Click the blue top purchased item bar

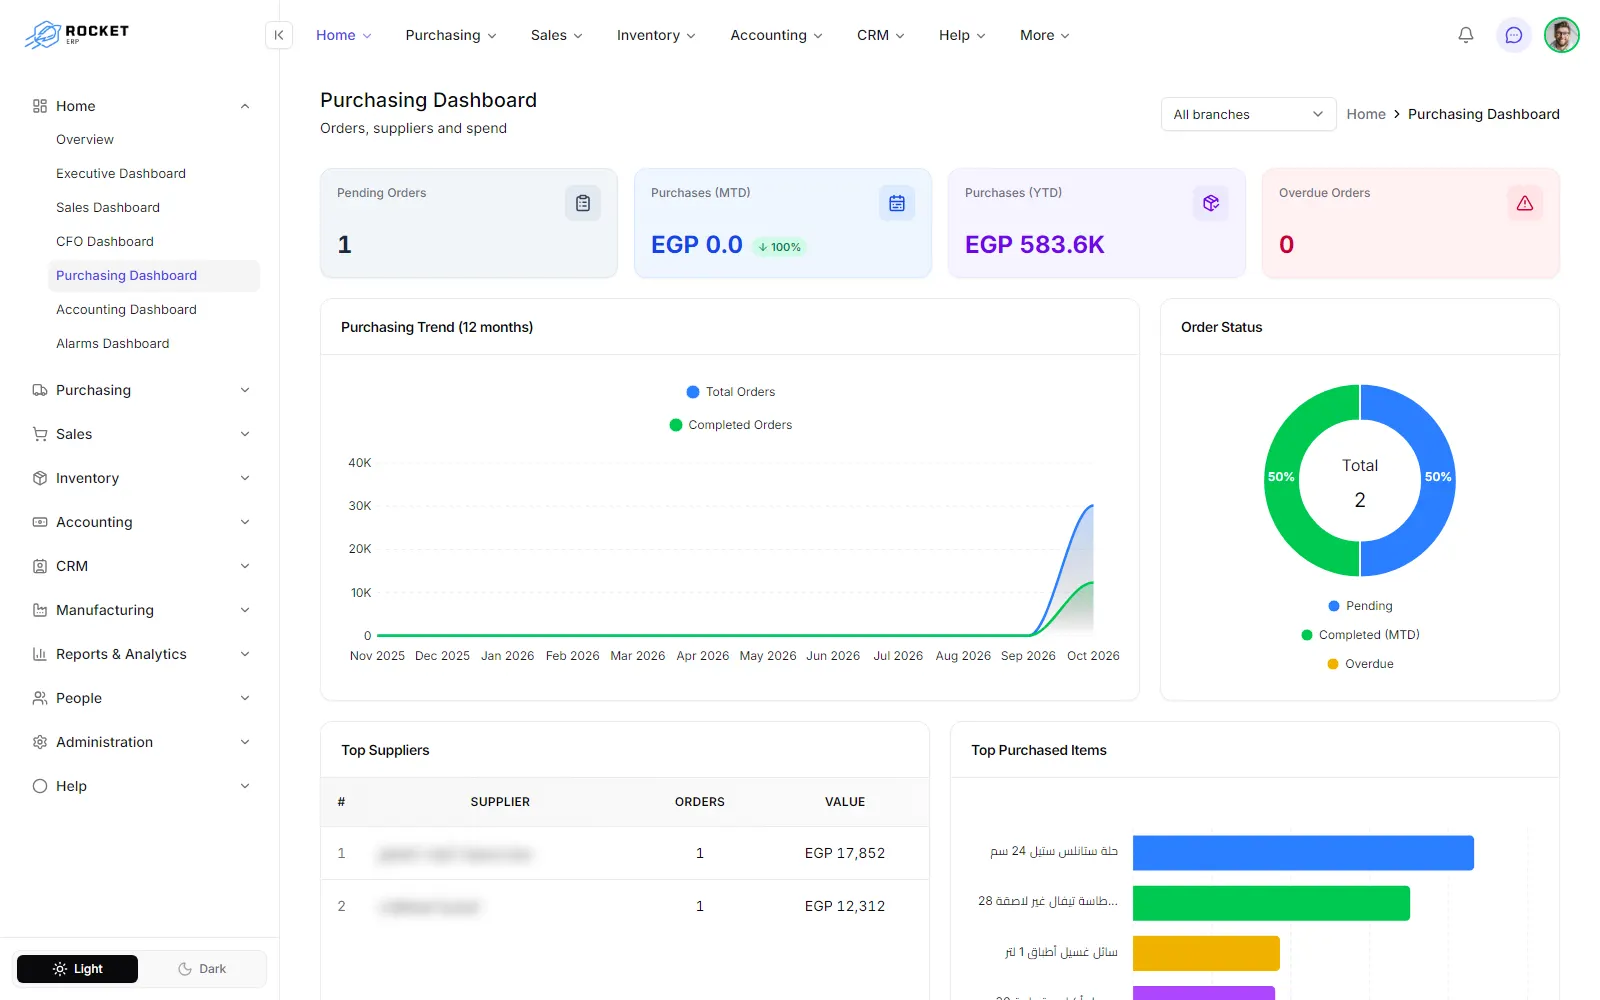tap(1303, 853)
